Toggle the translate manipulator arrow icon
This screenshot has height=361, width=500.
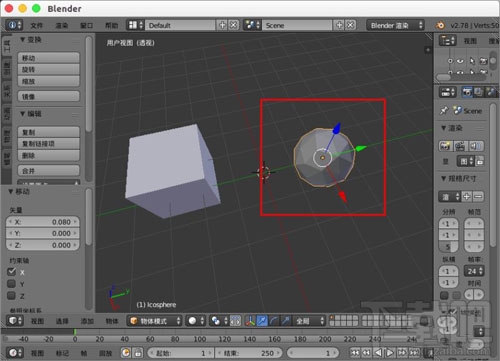point(262,321)
